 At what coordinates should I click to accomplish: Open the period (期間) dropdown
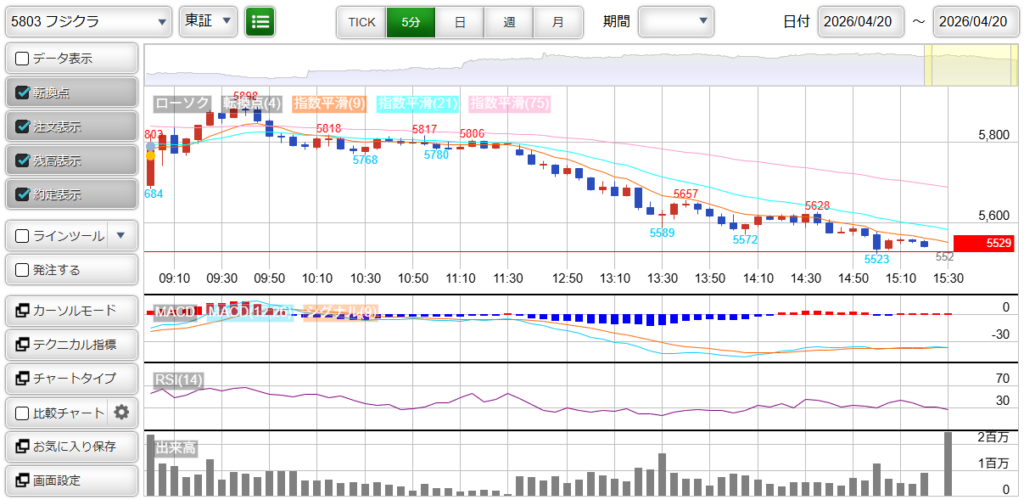click(x=676, y=21)
